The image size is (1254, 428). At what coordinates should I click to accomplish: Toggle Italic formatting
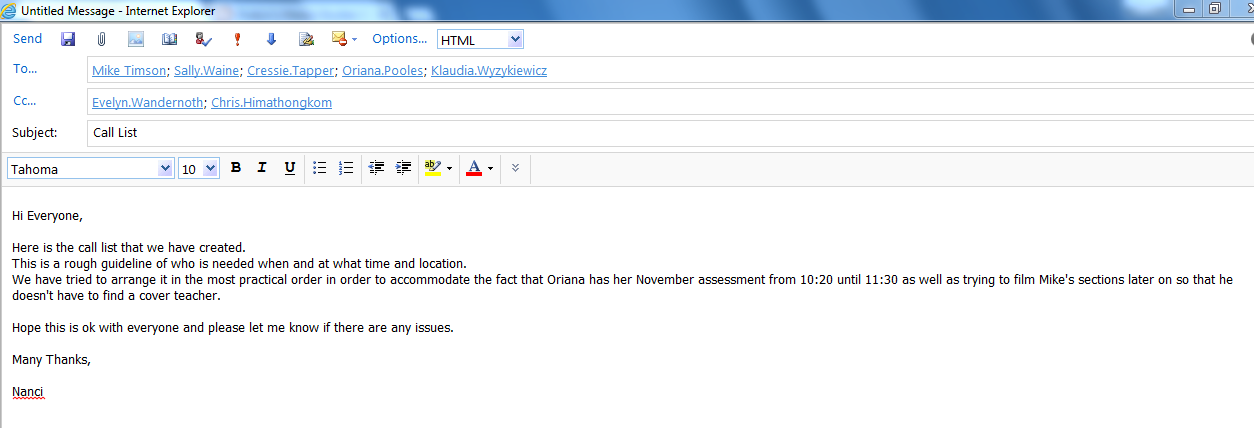pyautogui.click(x=262, y=168)
